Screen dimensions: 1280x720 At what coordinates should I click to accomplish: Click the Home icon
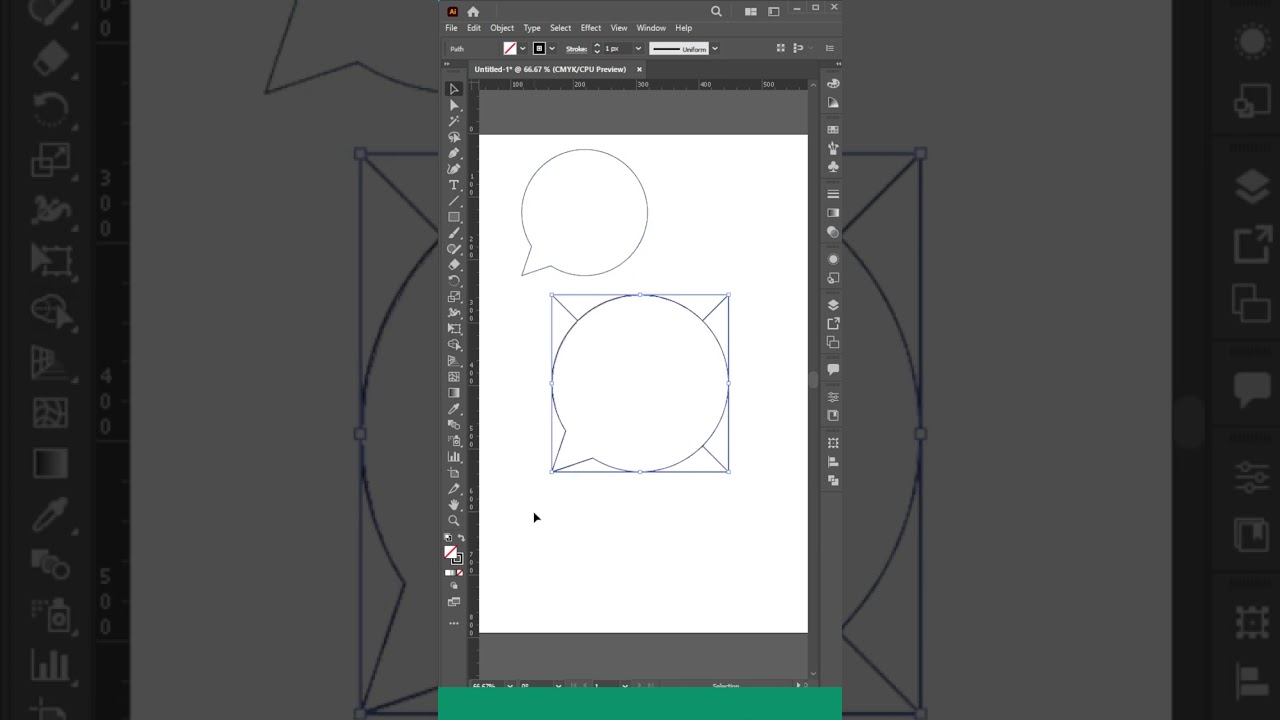[x=473, y=11]
